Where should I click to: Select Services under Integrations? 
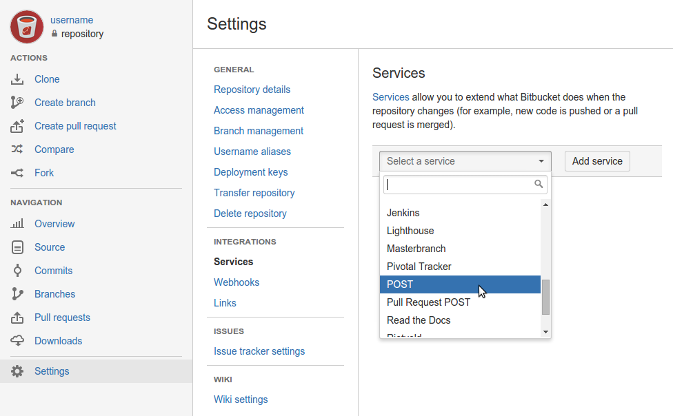point(233,261)
